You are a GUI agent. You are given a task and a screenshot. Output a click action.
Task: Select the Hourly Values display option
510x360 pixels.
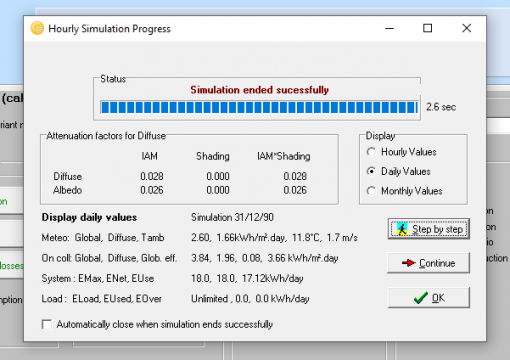pyautogui.click(x=371, y=152)
